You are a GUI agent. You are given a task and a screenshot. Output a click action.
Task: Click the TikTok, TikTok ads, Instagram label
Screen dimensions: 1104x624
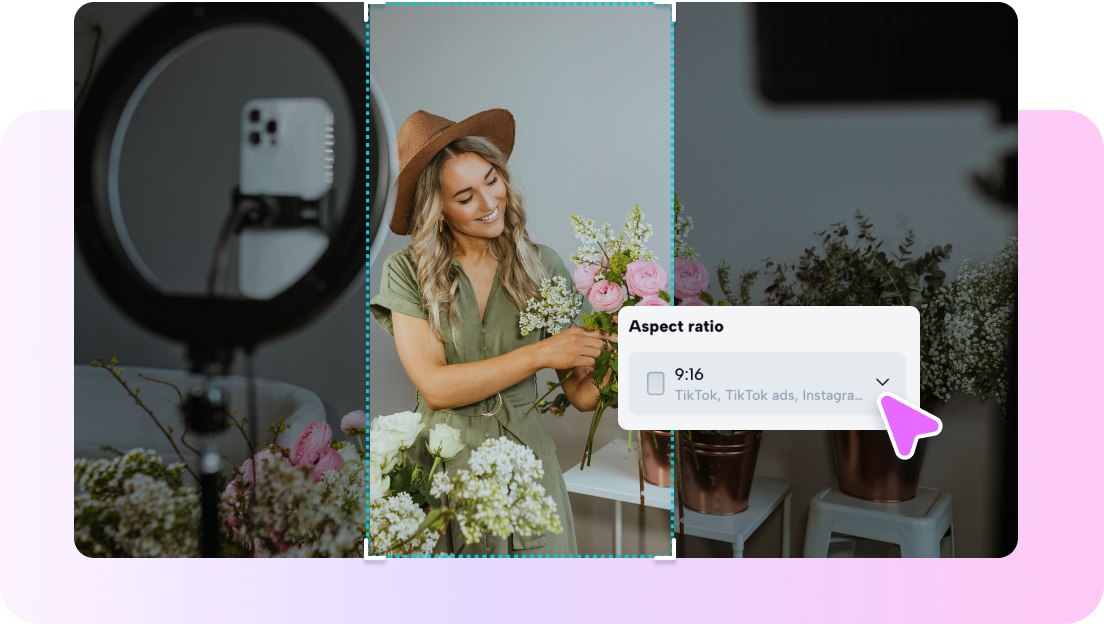click(768, 392)
